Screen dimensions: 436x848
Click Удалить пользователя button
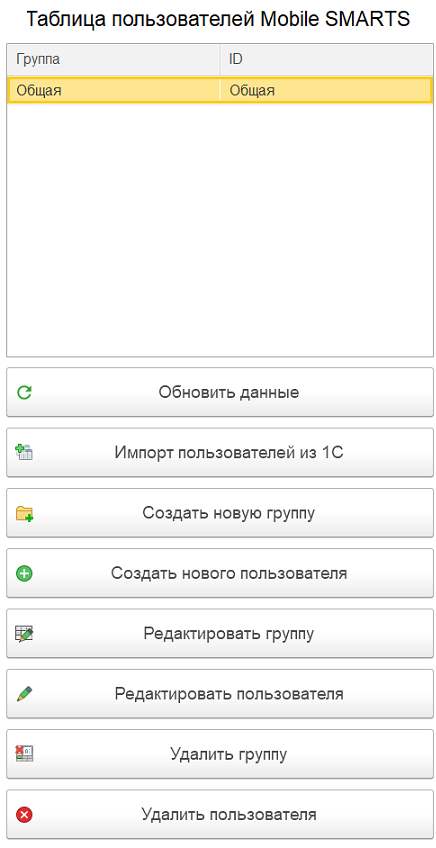pos(220,814)
